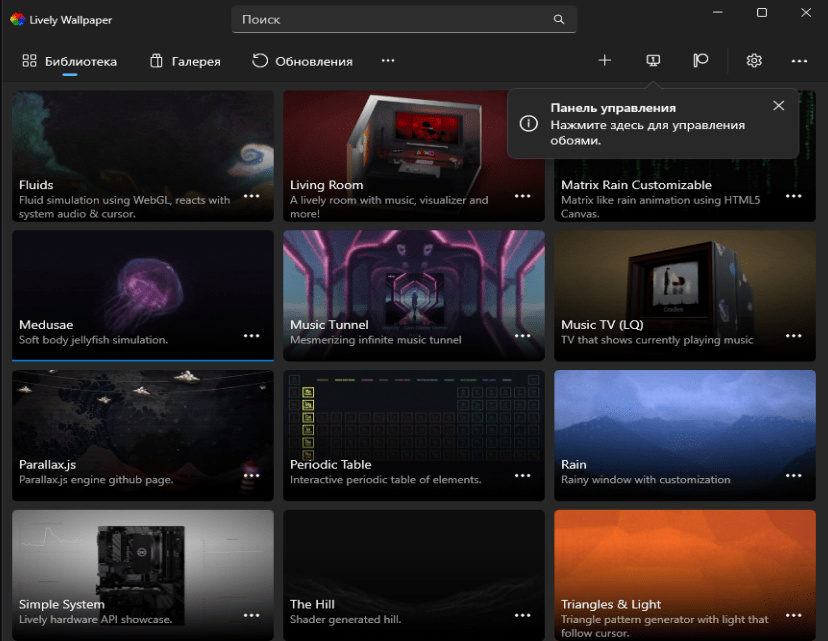Select the Living Room wallpaper card

point(413,156)
